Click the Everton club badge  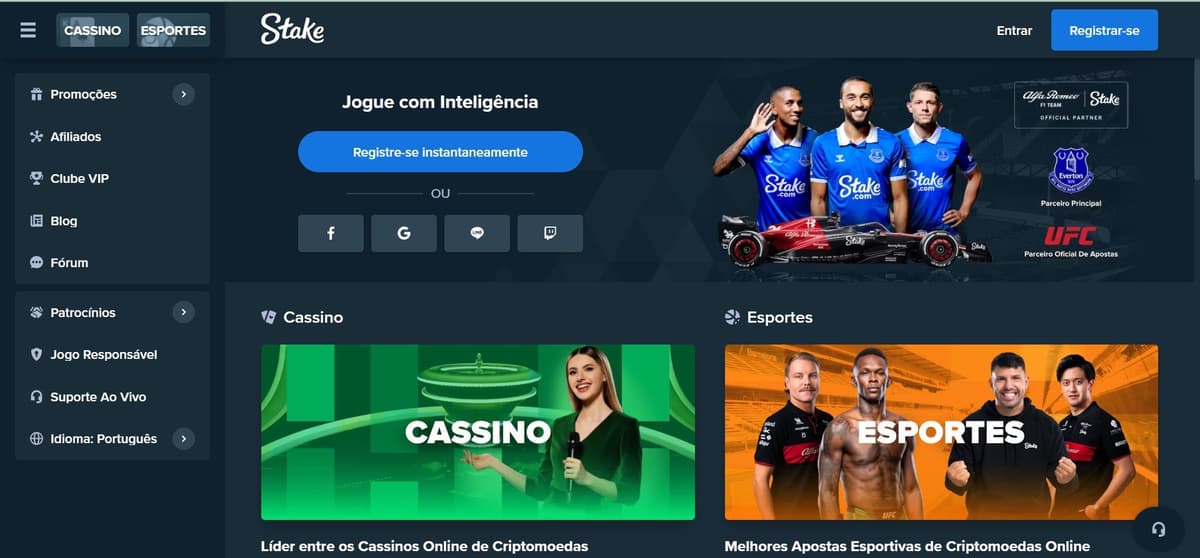pyautogui.click(x=1071, y=170)
